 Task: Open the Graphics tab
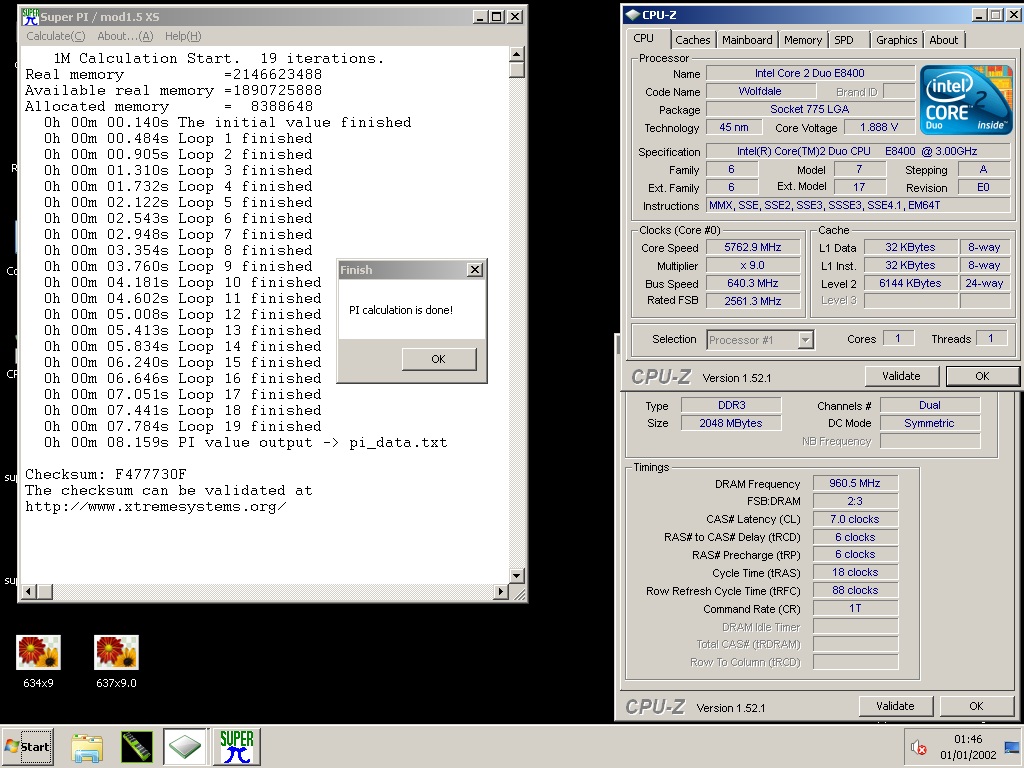pyautogui.click(x=896, y=40)
